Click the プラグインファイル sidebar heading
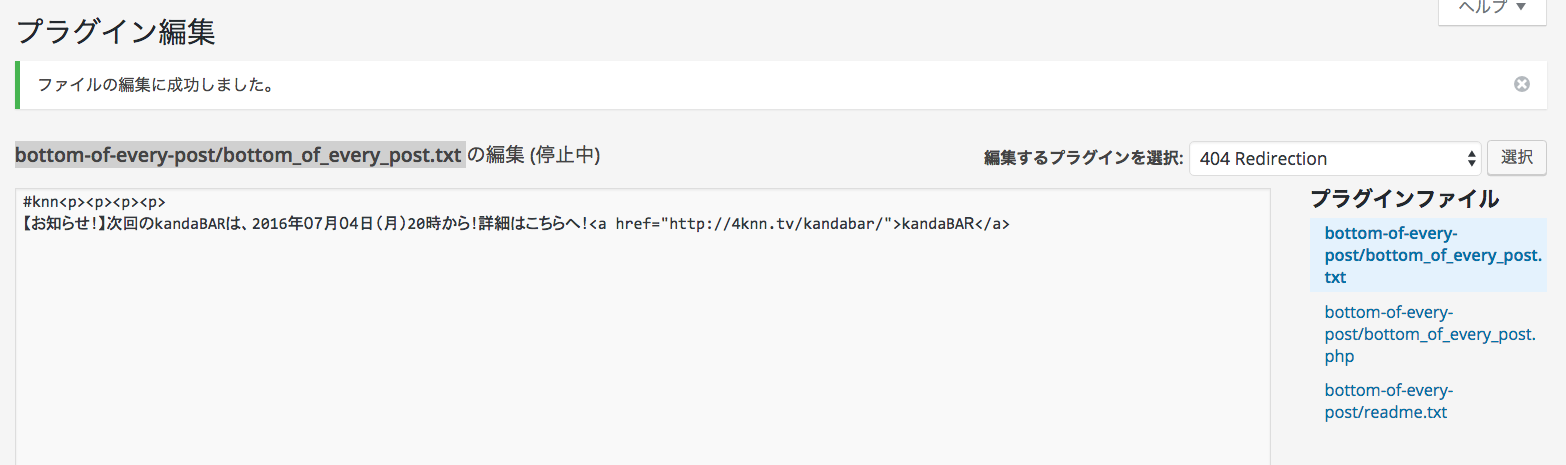This screenshot has width=1566, height=465. 1404,198
